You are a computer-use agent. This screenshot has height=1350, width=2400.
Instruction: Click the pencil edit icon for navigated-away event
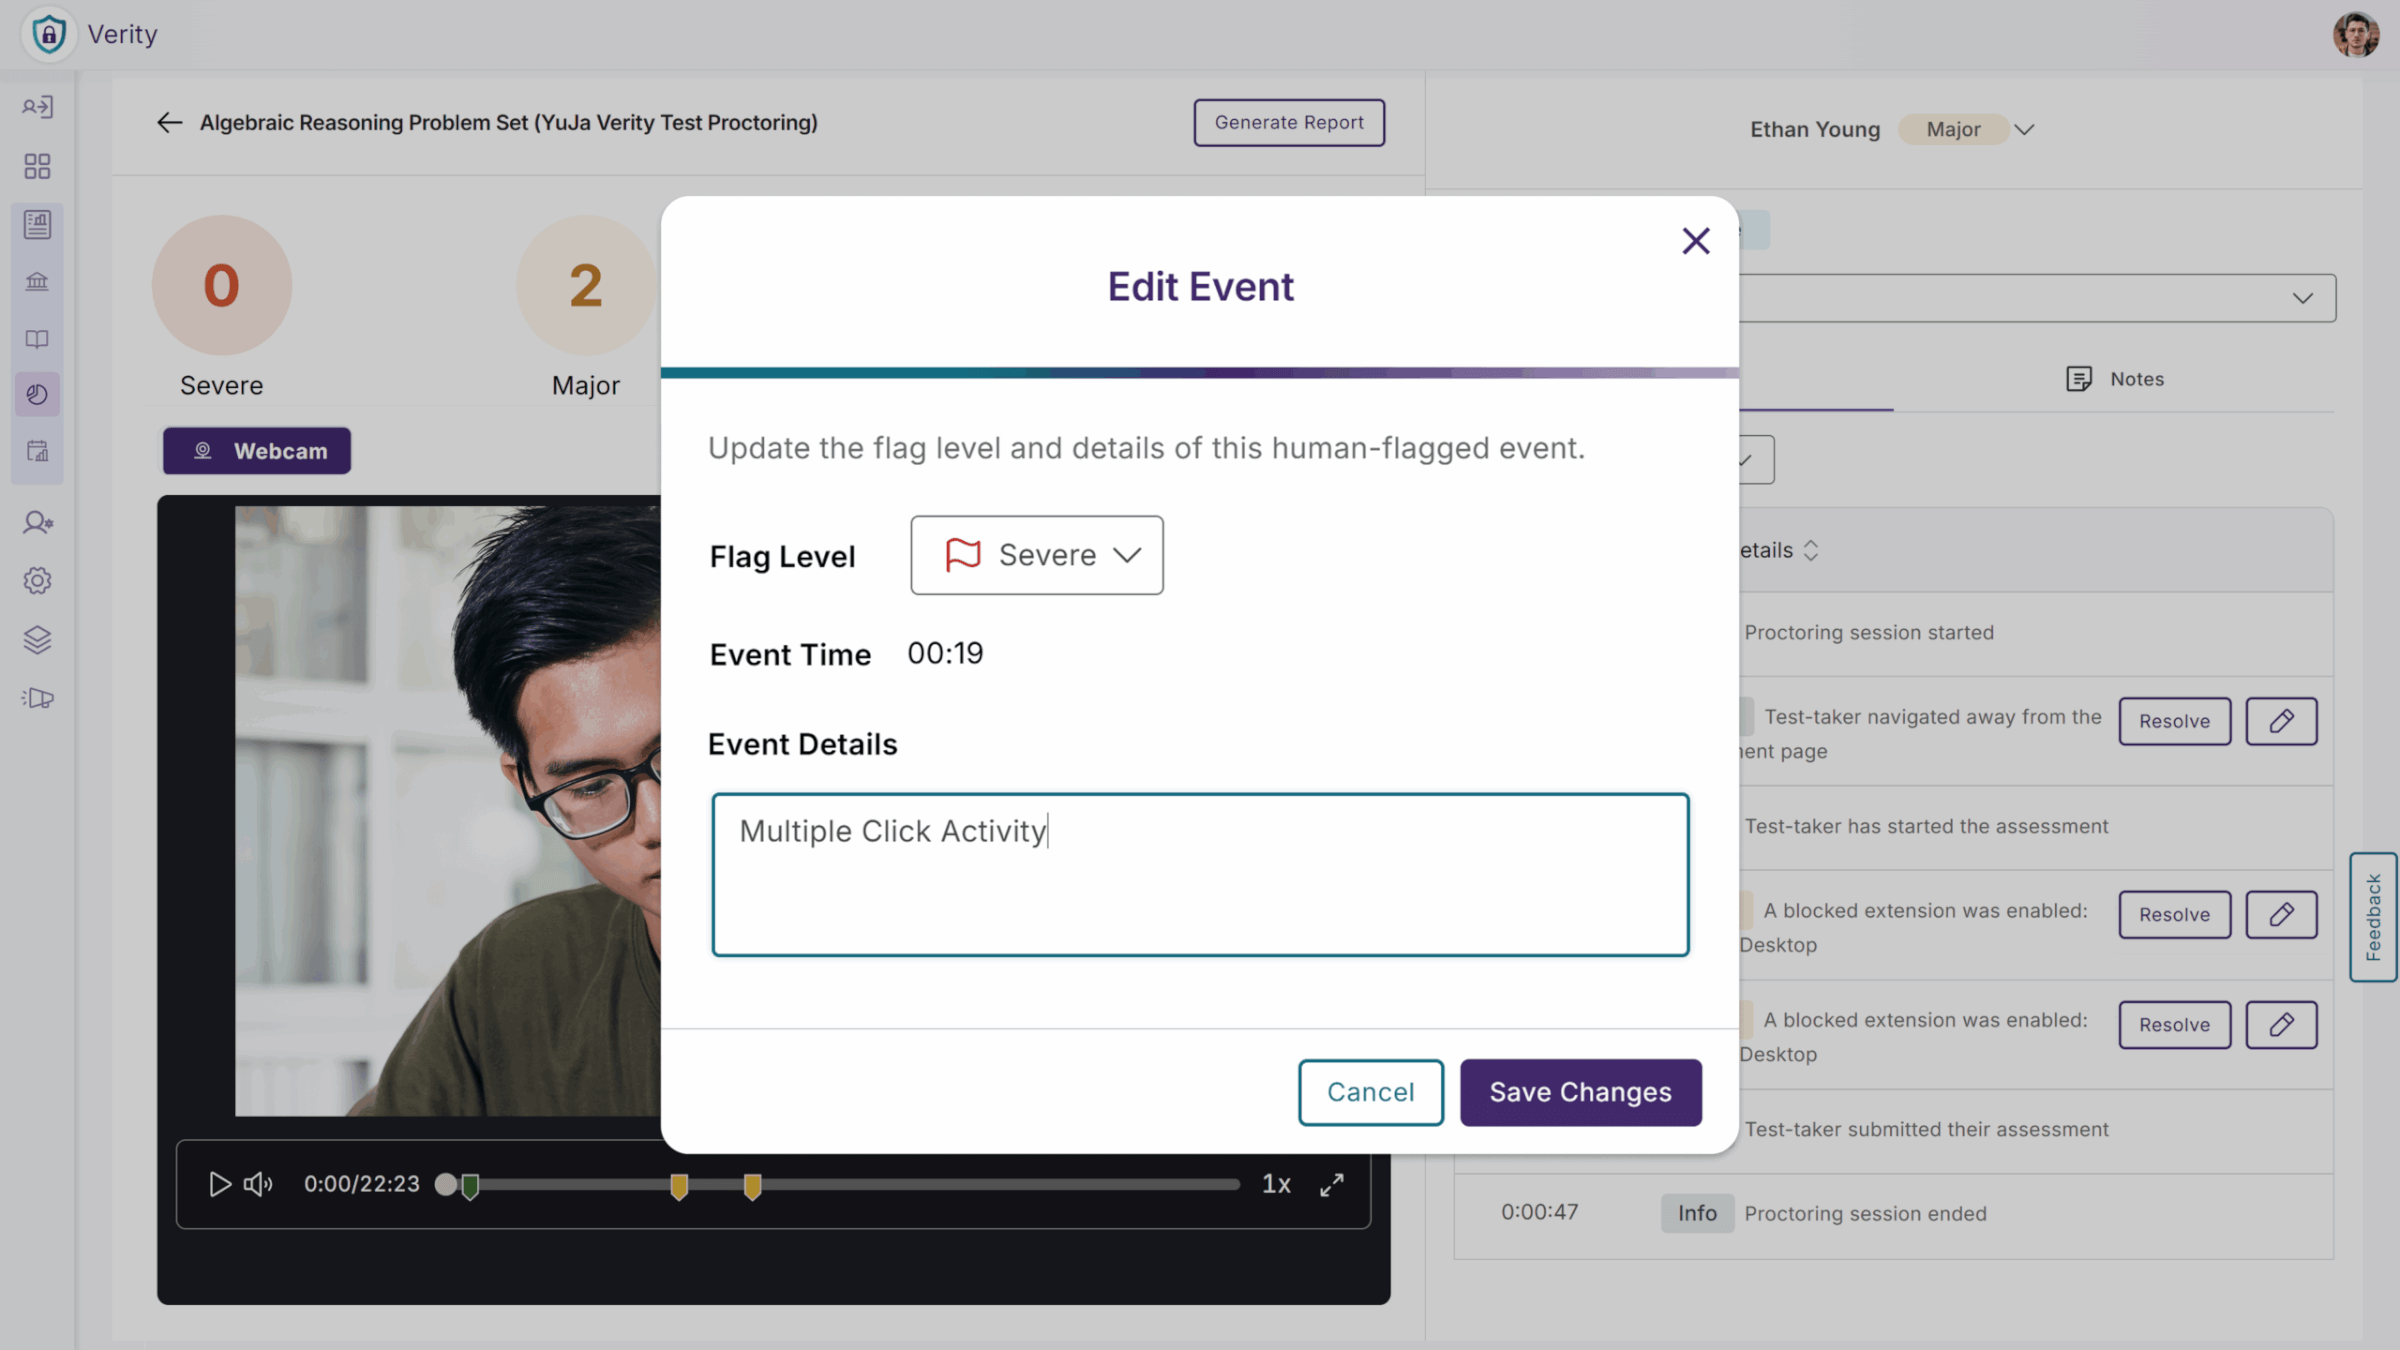tap(2281, 721)
